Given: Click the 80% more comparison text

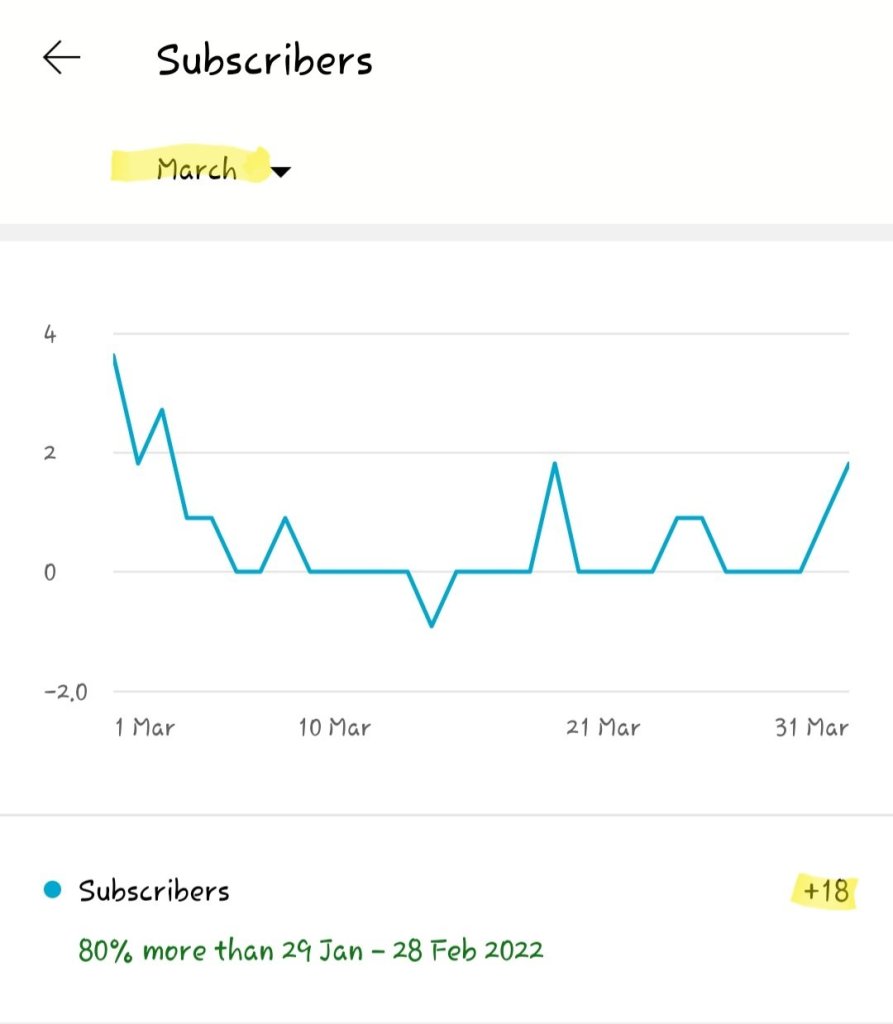Looking at the screenshot, I should [311, 948].
